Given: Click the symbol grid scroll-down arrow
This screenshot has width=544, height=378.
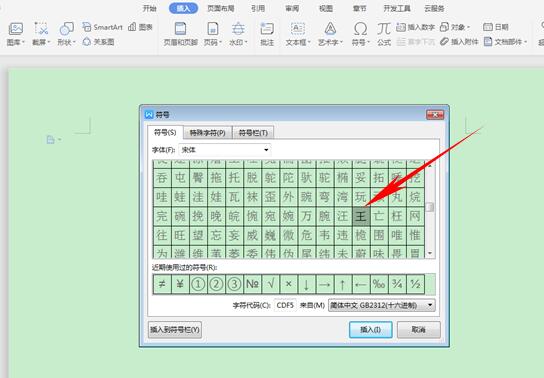Looking at the screenshot, I should click(430, 254).
